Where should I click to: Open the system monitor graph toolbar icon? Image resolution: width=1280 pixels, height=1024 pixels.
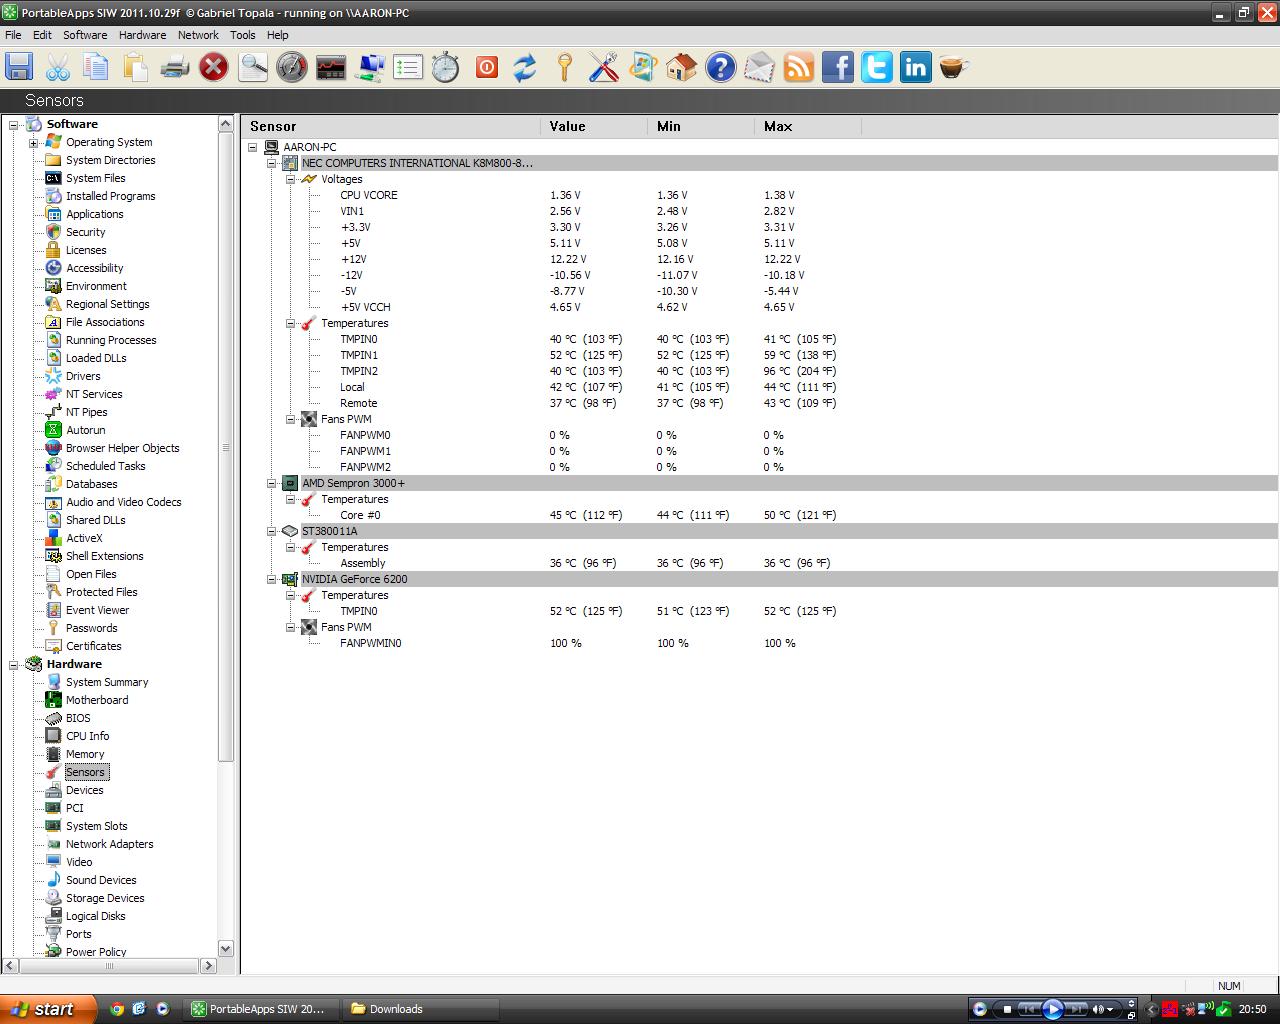pyautogui.click(x=331, y=67)
